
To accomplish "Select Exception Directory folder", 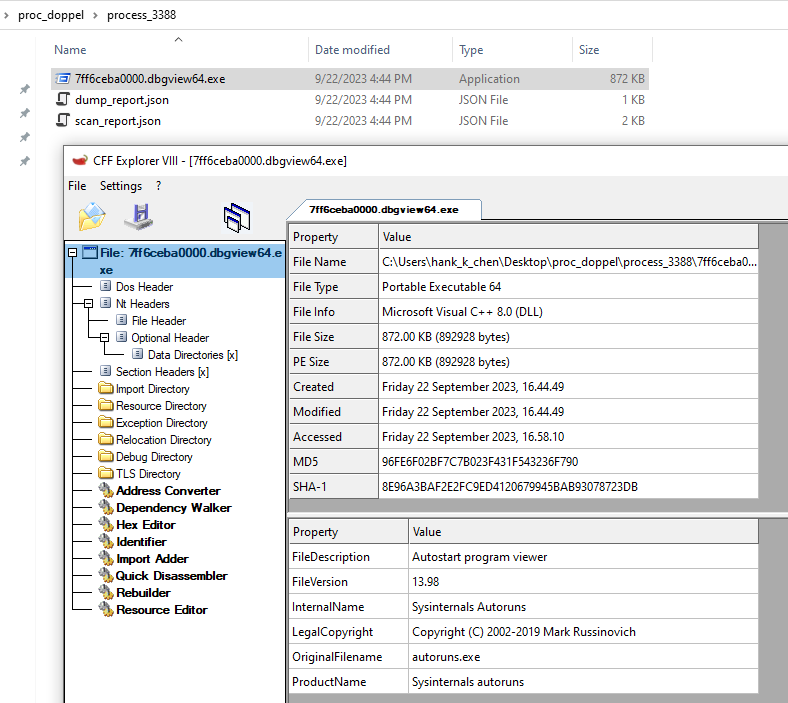I will point(161,423).
